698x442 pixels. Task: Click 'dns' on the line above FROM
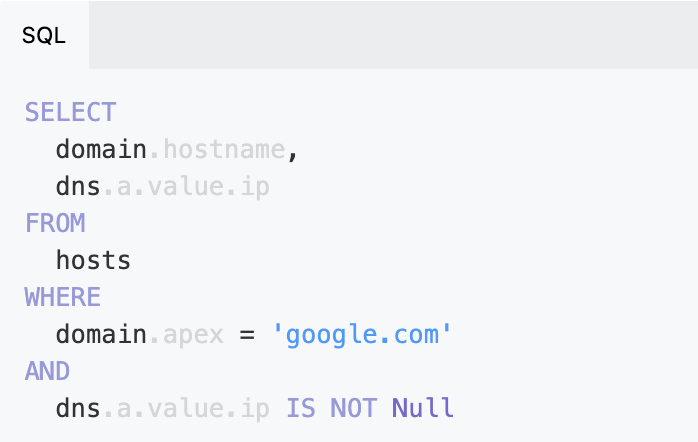click(78, 186)
